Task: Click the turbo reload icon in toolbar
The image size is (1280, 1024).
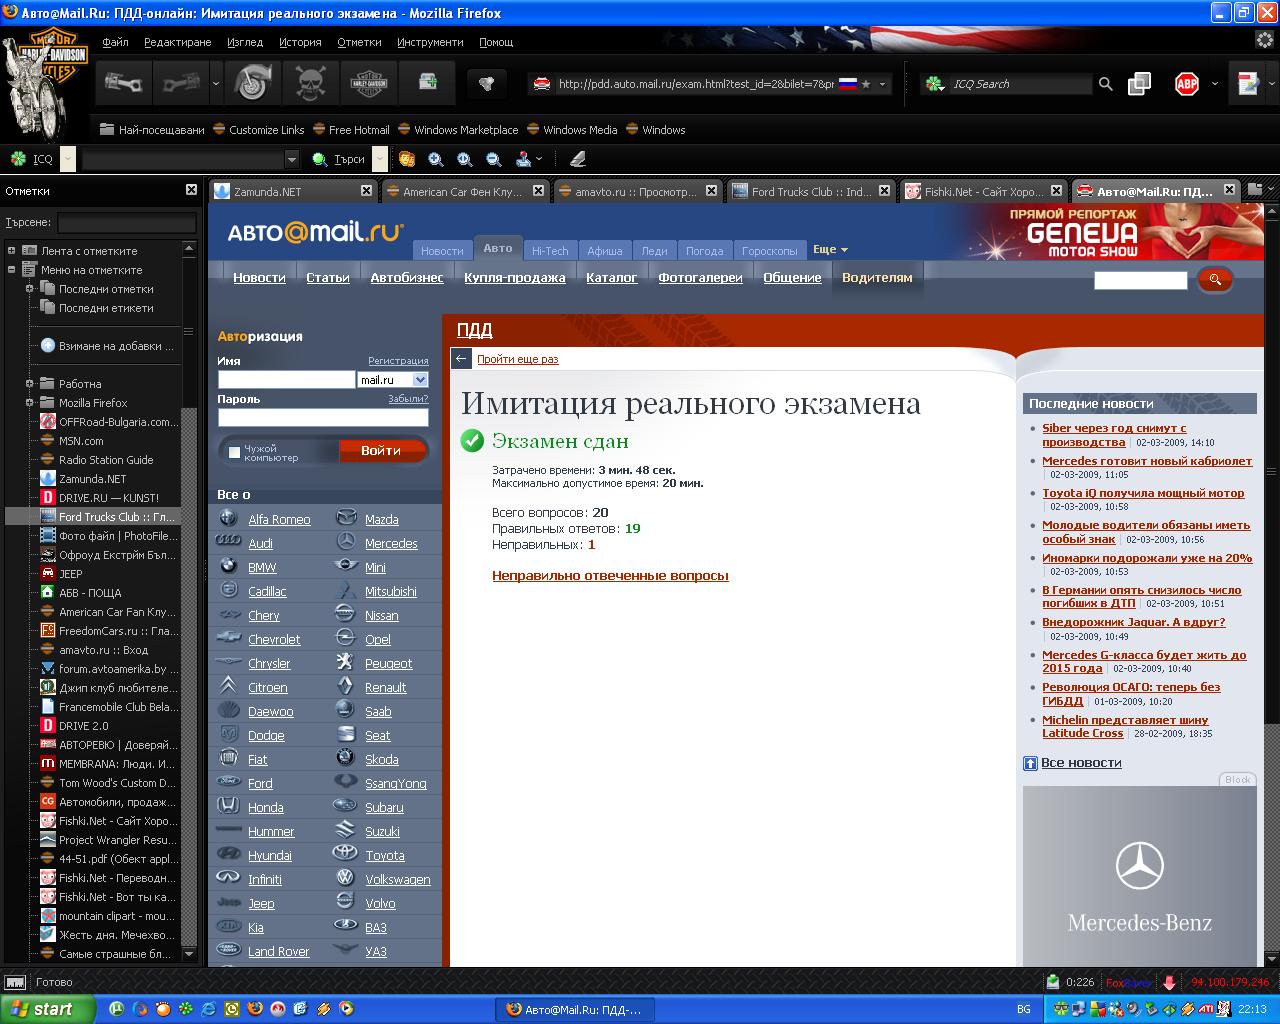Action: coord(252,83)
